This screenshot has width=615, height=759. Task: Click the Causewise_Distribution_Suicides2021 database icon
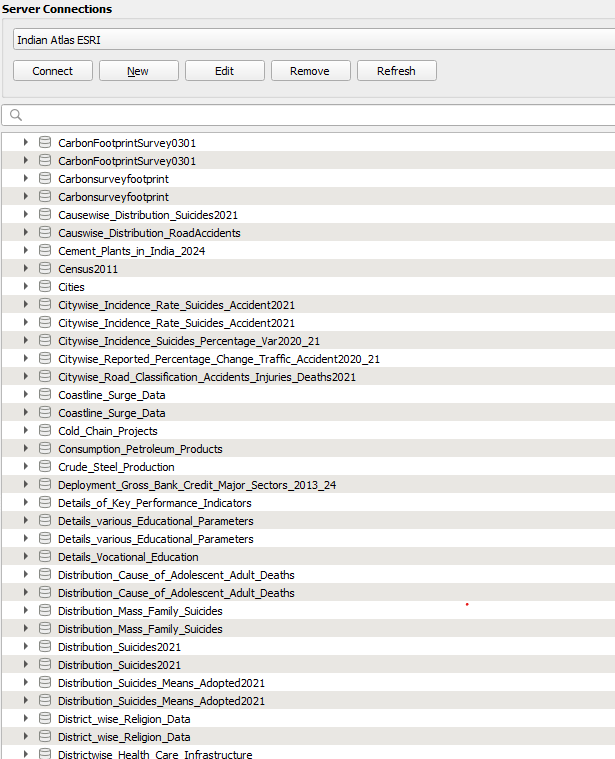click(45, 215)
